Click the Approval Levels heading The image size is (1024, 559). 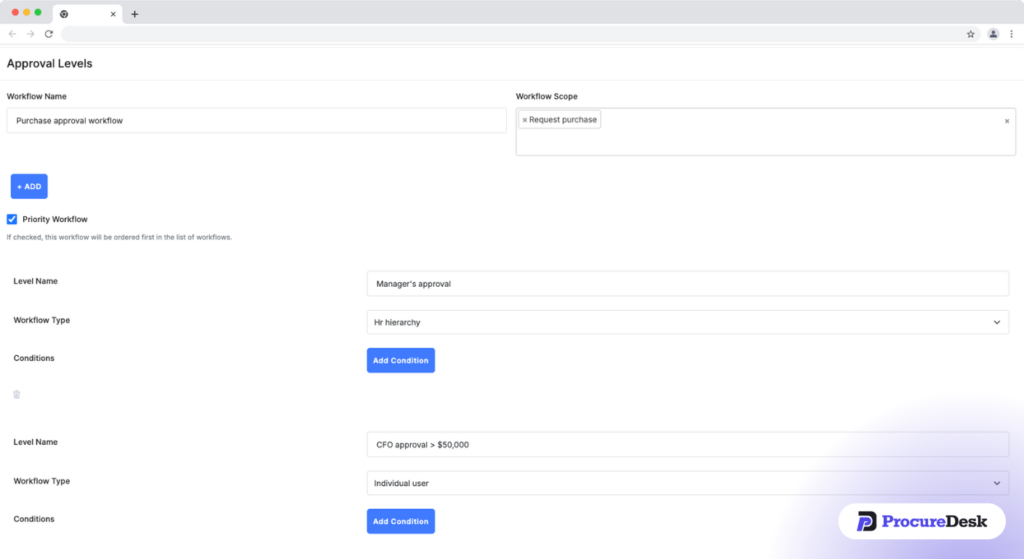tap(50, 63)
